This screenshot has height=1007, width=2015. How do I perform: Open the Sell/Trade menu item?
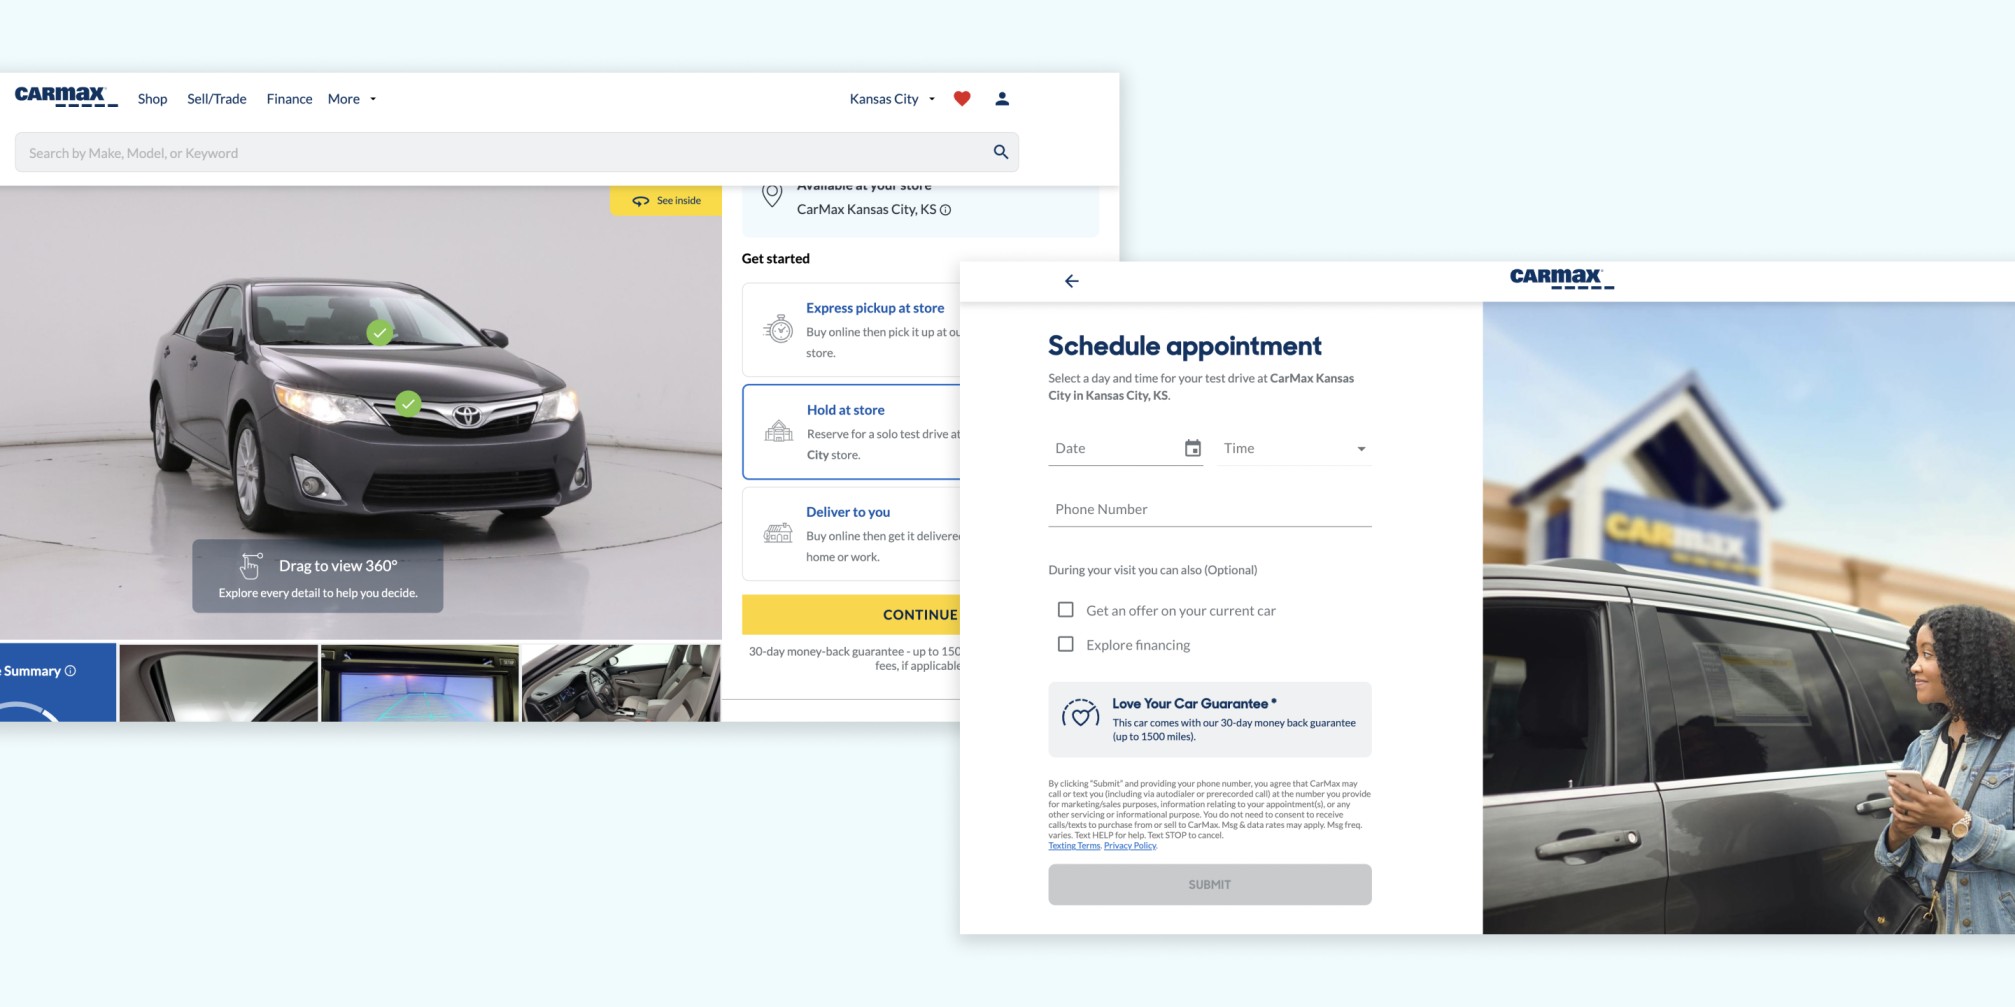[x=216, y=98]
